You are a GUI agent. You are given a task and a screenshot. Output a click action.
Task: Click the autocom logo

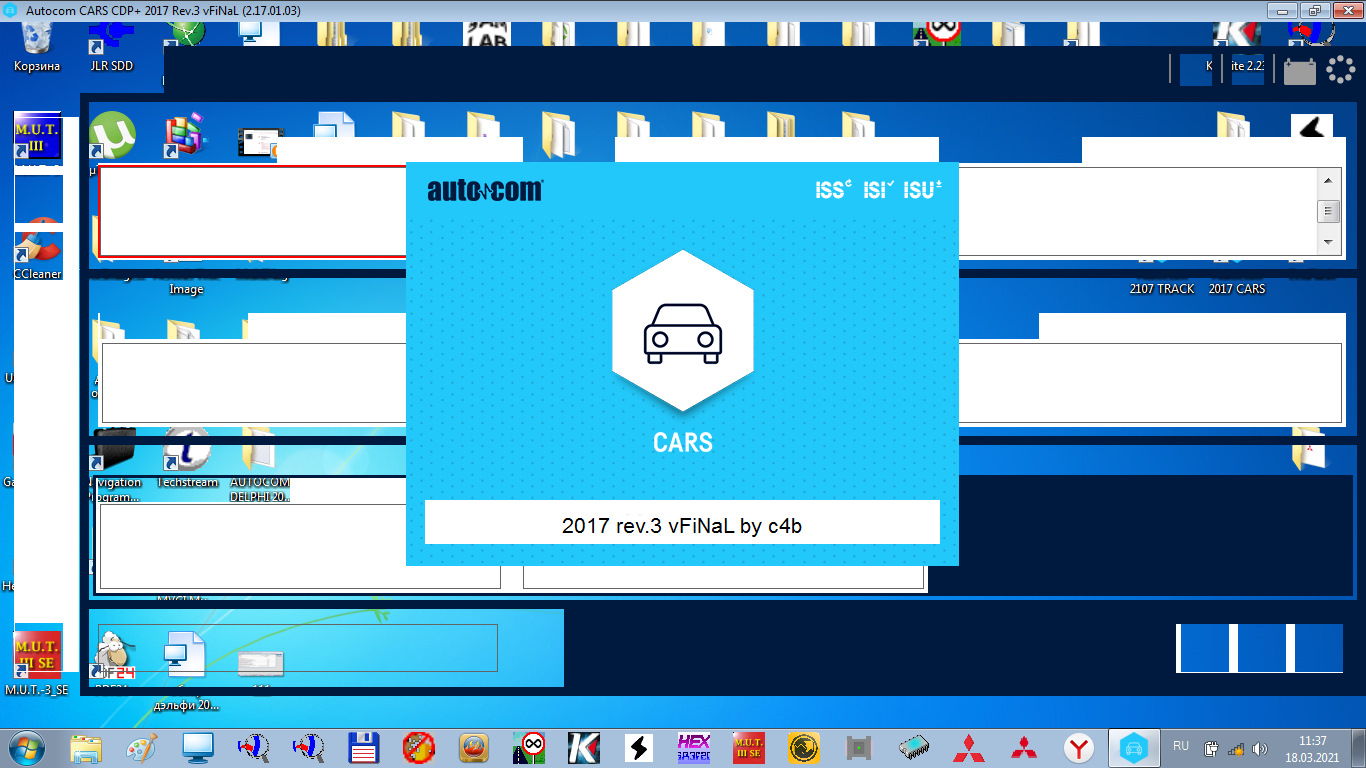pos(485,190)
